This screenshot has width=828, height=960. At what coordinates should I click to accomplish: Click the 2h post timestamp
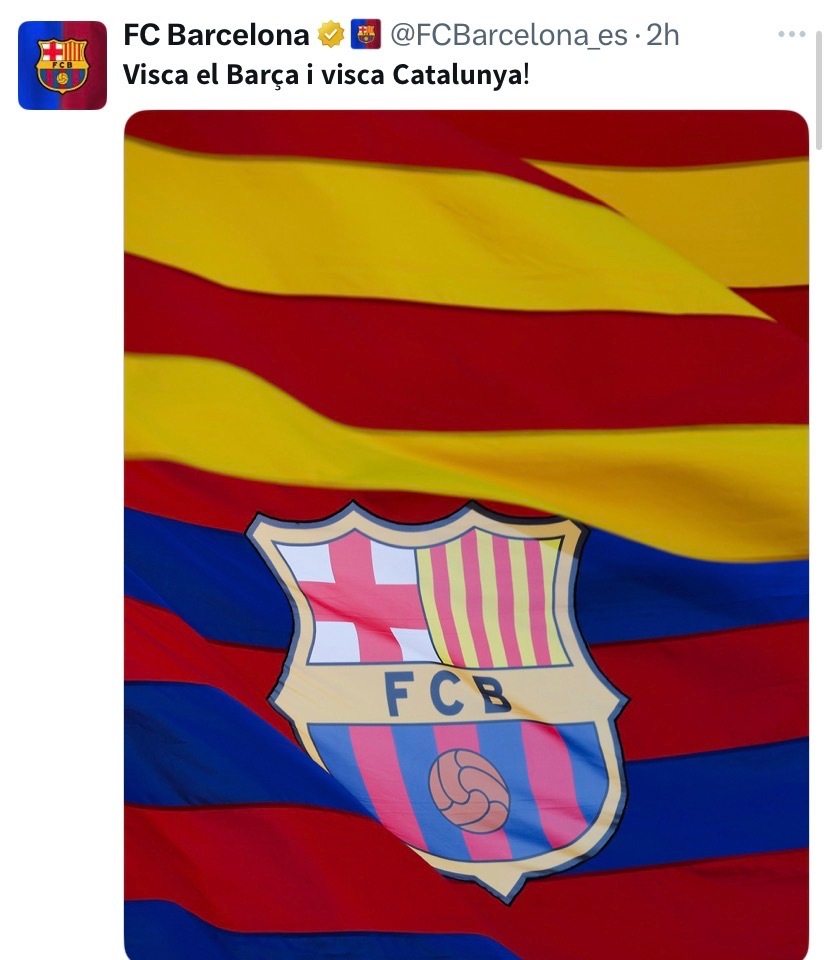coord(663,35)
